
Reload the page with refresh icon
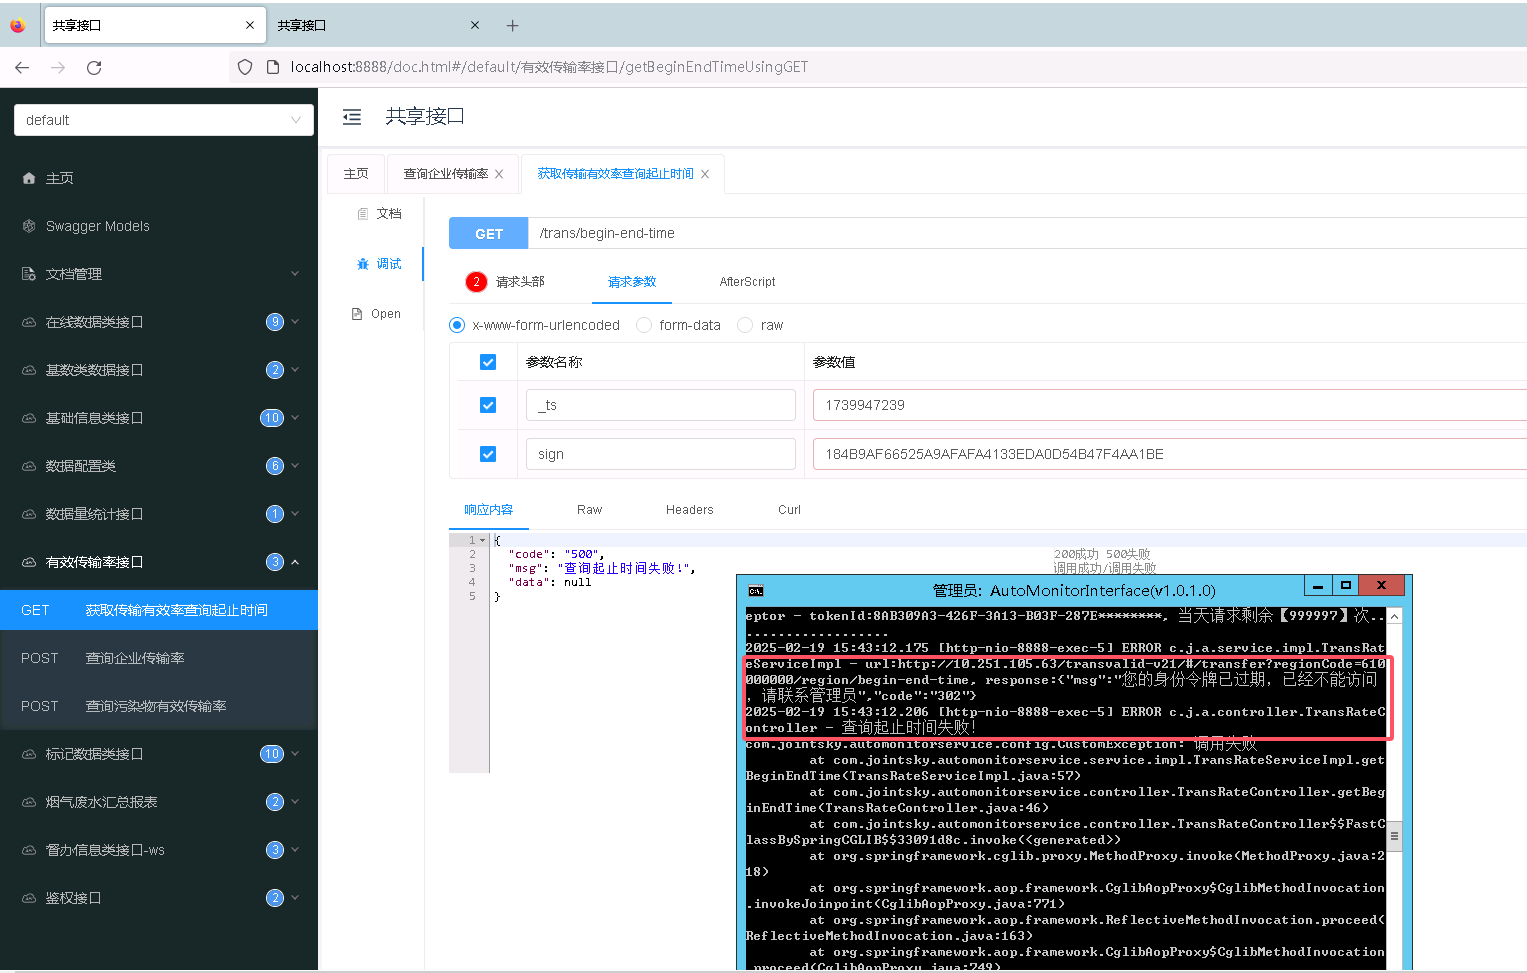coord(94,67)
